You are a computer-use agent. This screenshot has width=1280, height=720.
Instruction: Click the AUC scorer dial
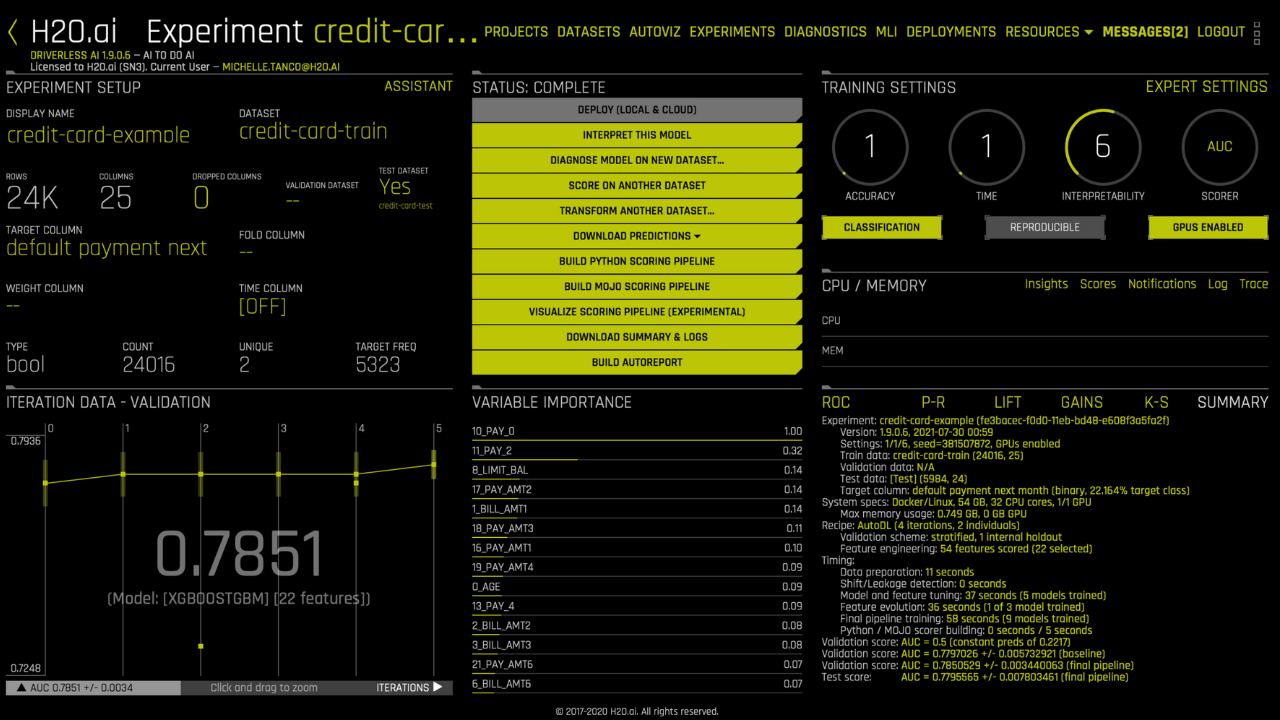1220,147
